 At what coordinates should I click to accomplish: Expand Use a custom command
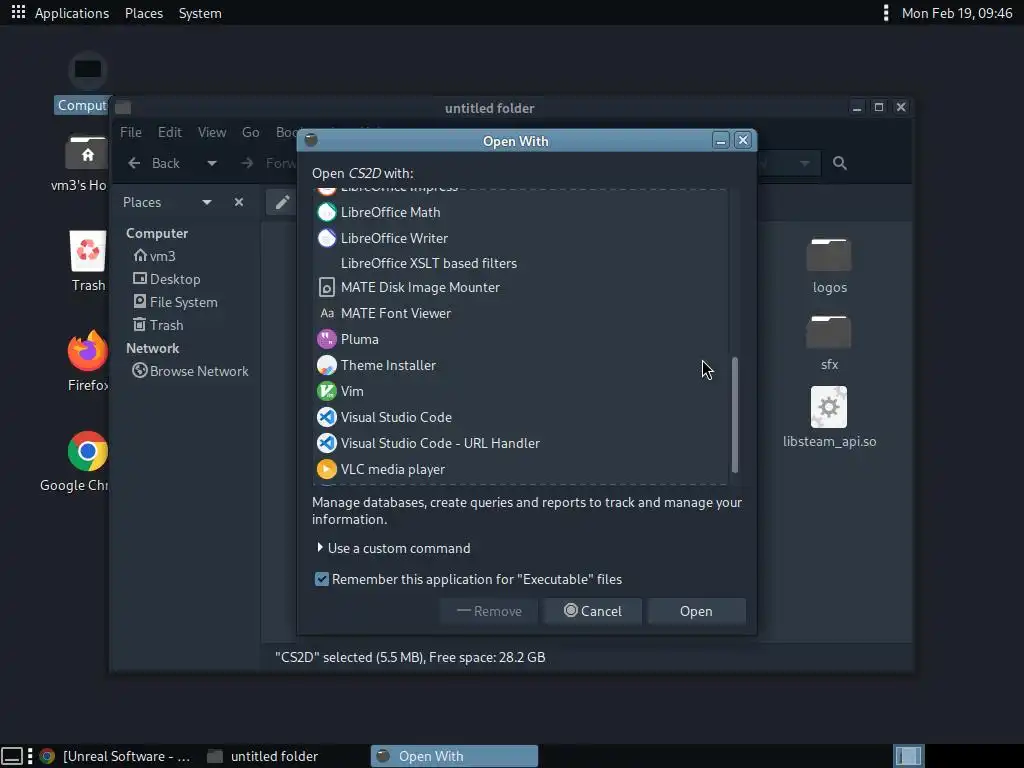[393, 549]
